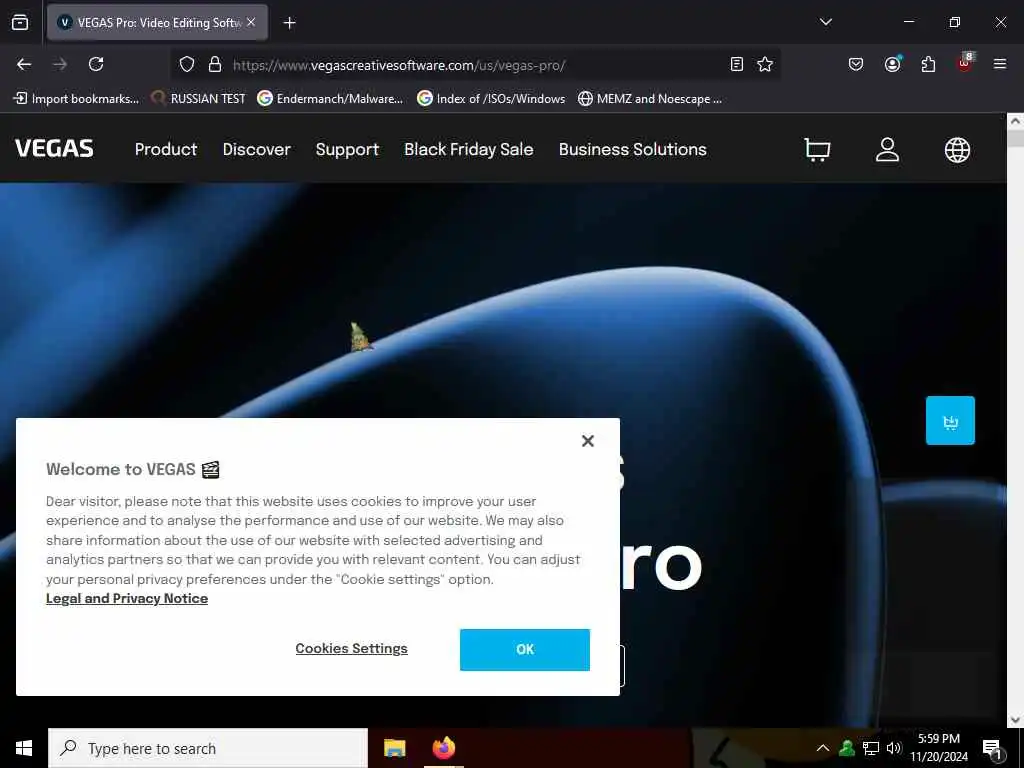Click the VEGAS logo

coord(54,149)
